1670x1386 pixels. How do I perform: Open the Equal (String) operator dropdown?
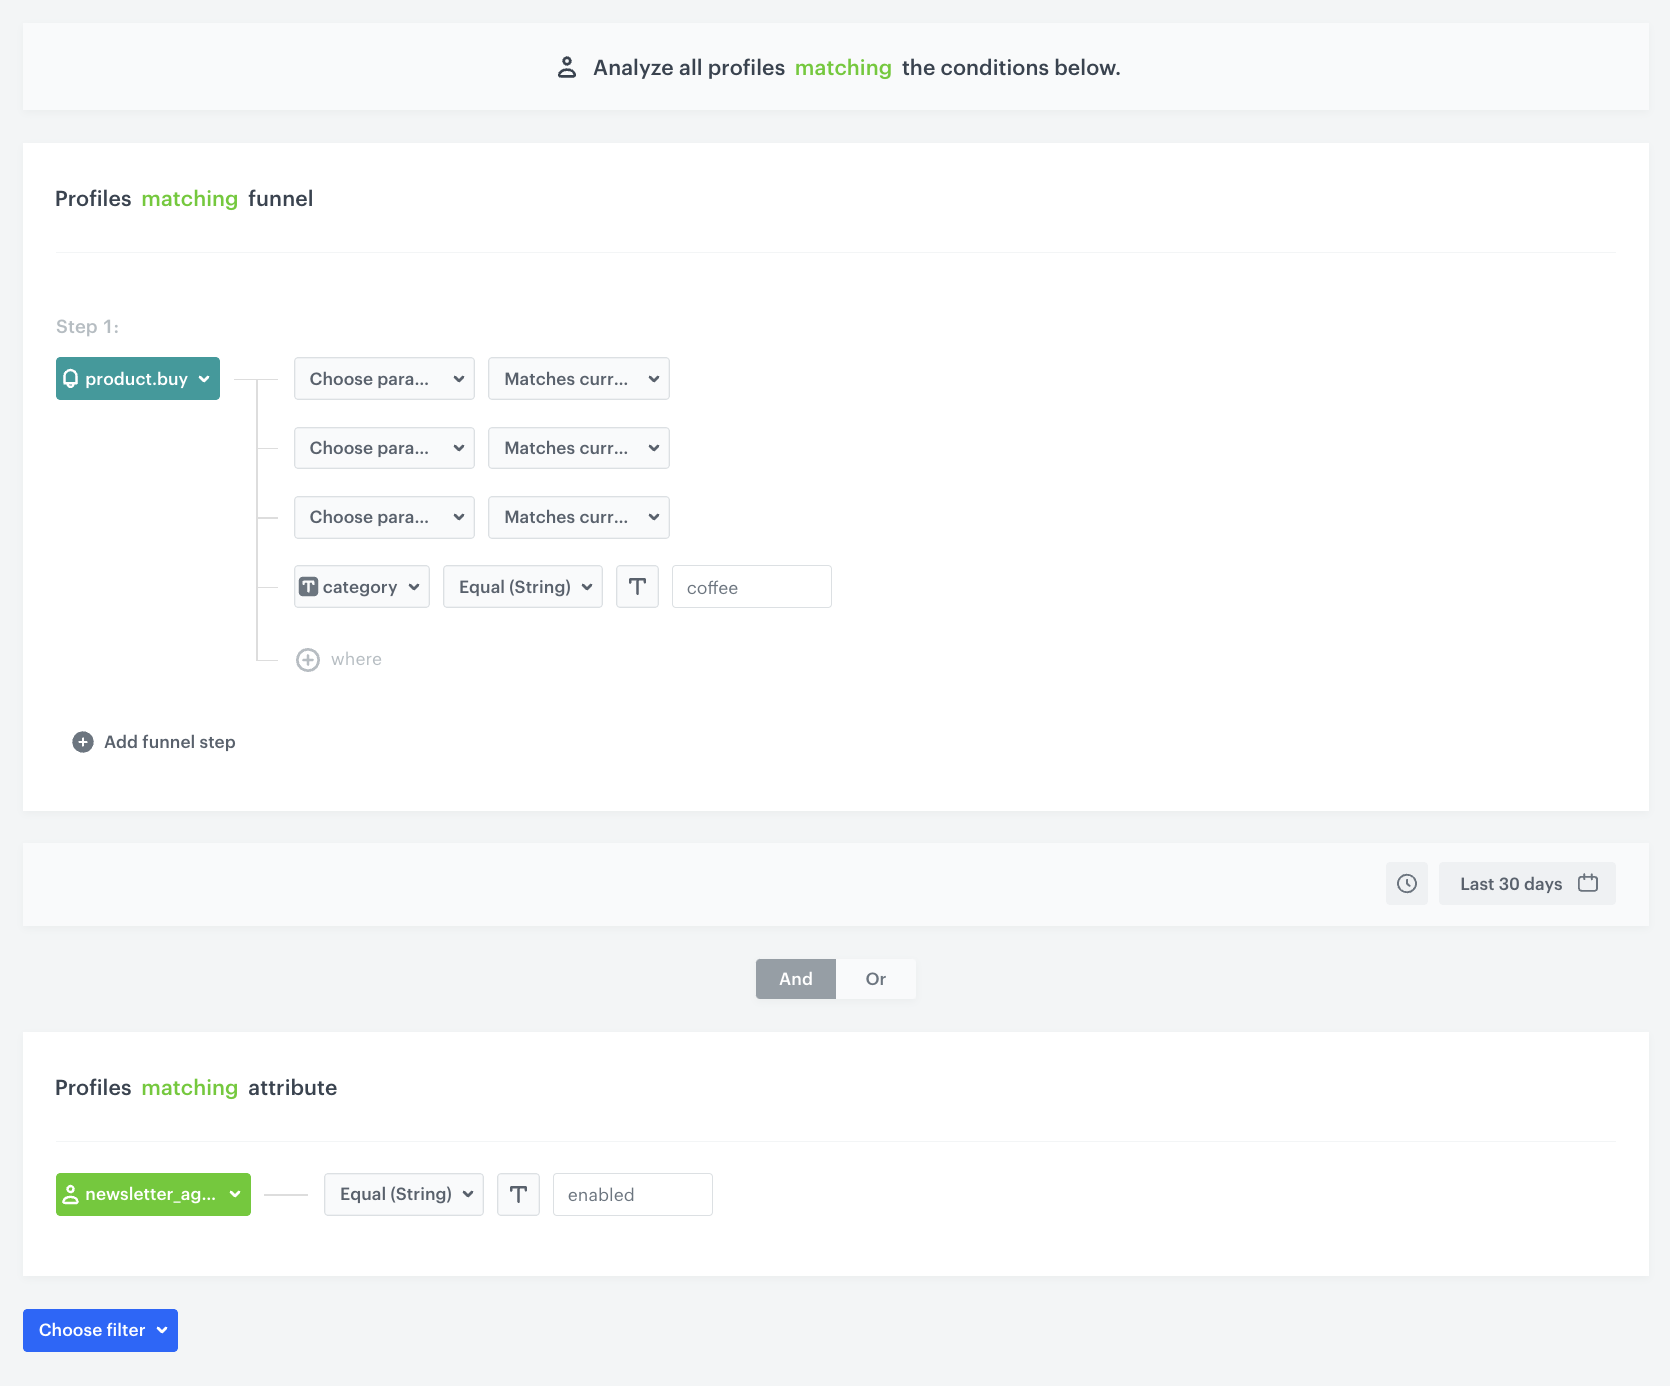522,587
